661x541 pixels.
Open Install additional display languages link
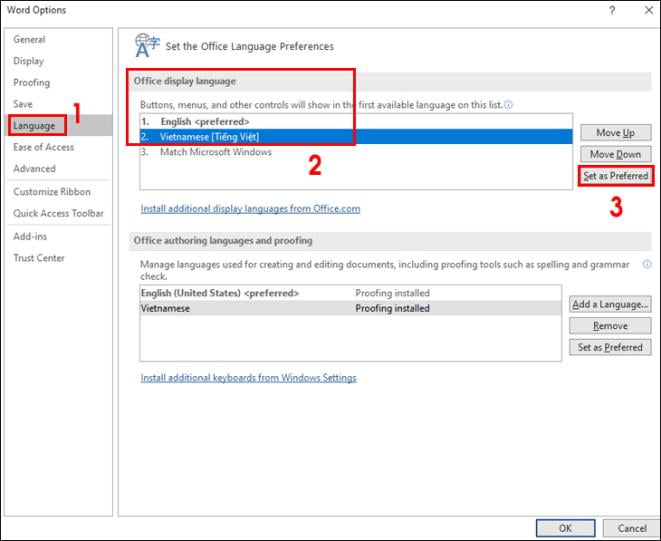click(250, 209)
